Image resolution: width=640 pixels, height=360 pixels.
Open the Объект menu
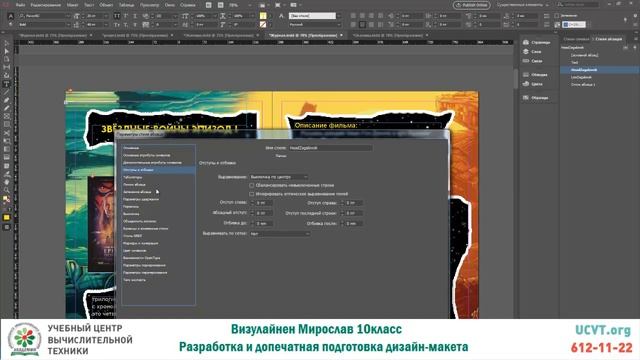point(106,5)
